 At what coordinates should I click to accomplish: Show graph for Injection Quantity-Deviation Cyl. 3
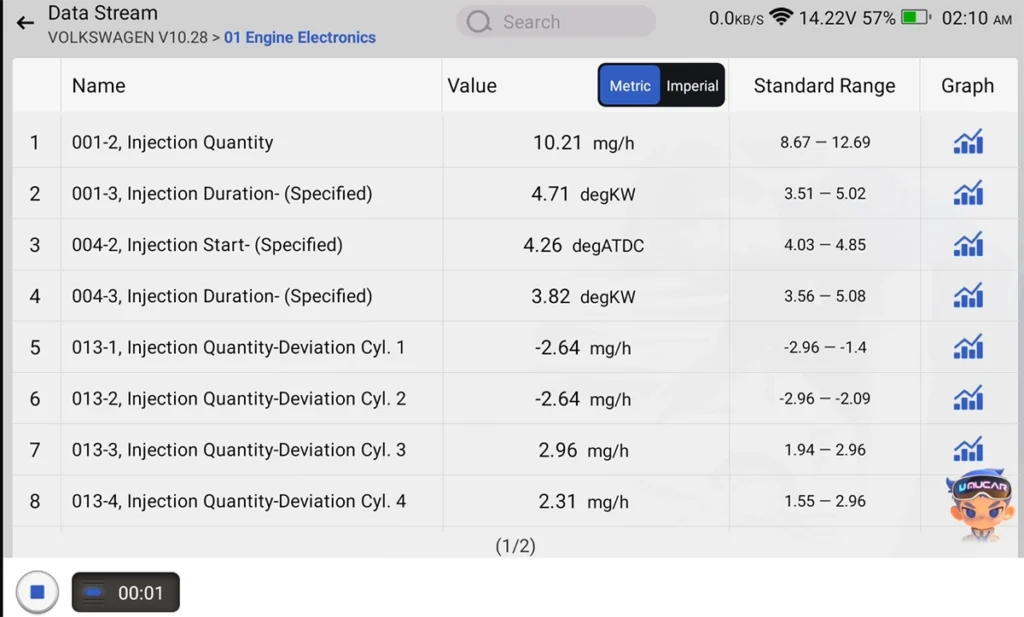[967, 448]
